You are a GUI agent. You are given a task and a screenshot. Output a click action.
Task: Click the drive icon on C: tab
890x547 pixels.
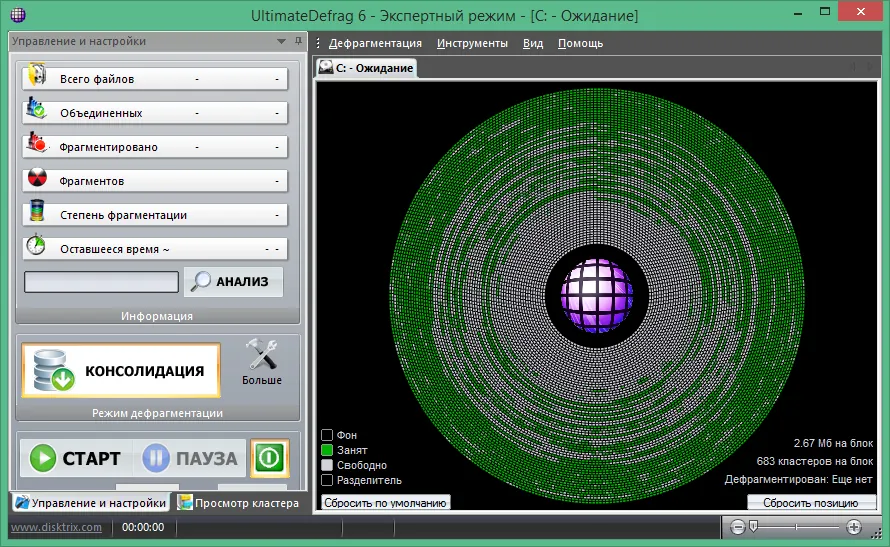click(x=325, y=68)
